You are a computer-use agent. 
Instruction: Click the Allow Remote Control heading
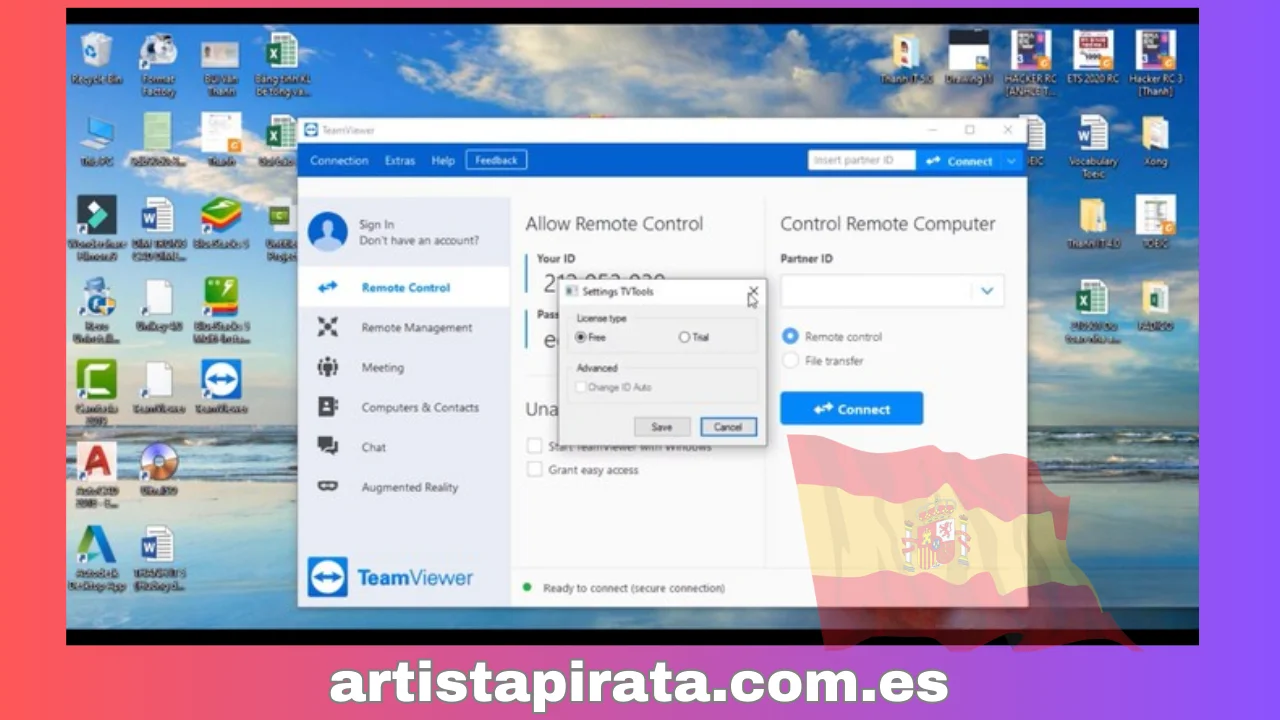point(614,224)
